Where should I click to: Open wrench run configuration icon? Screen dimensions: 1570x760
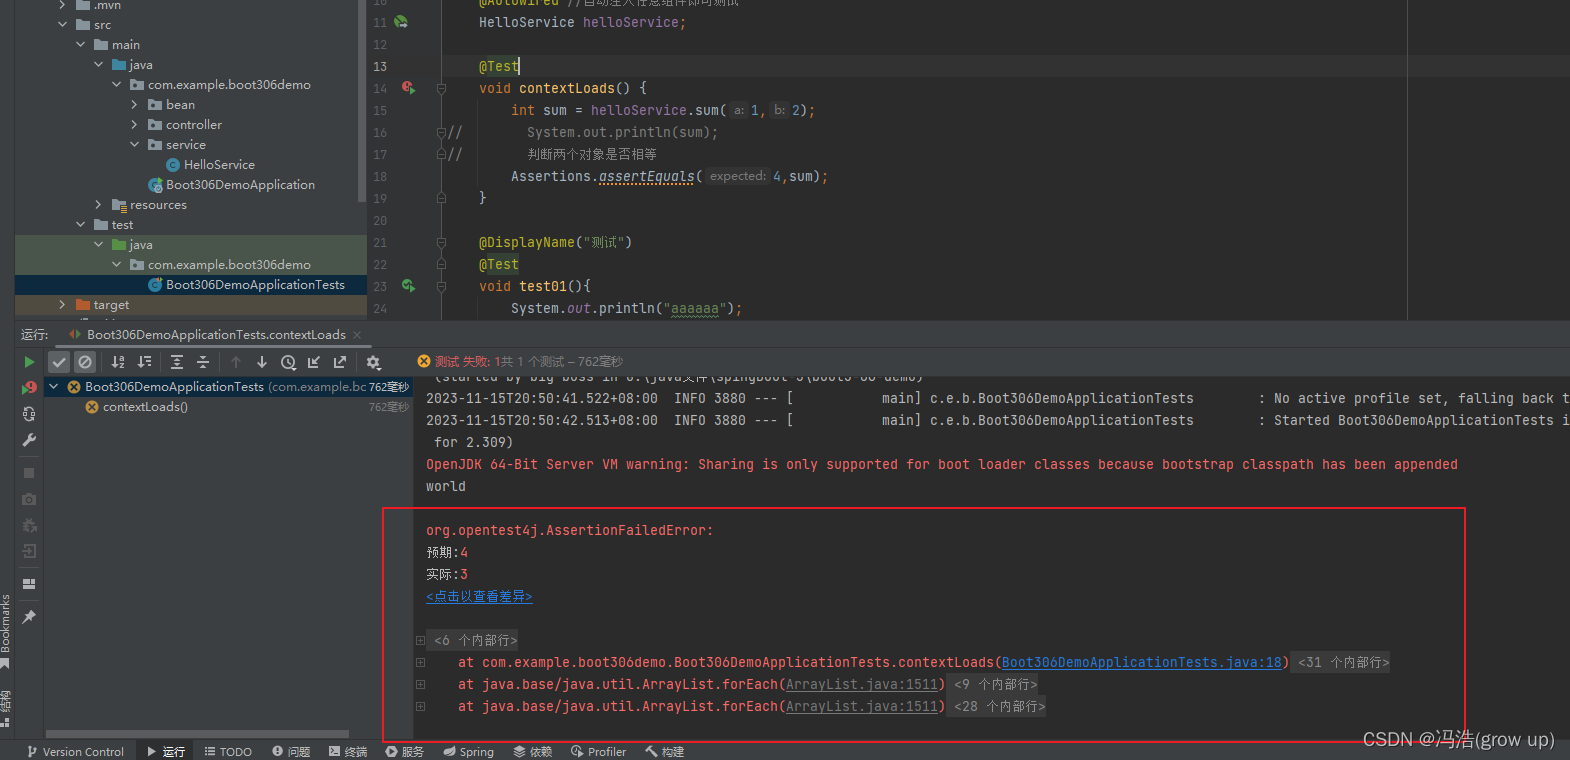pyautogui.click(x=29, y=440)
